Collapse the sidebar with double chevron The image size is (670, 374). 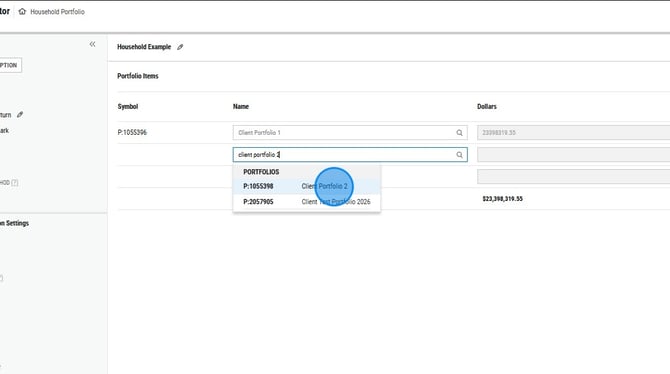click(92, 44)
